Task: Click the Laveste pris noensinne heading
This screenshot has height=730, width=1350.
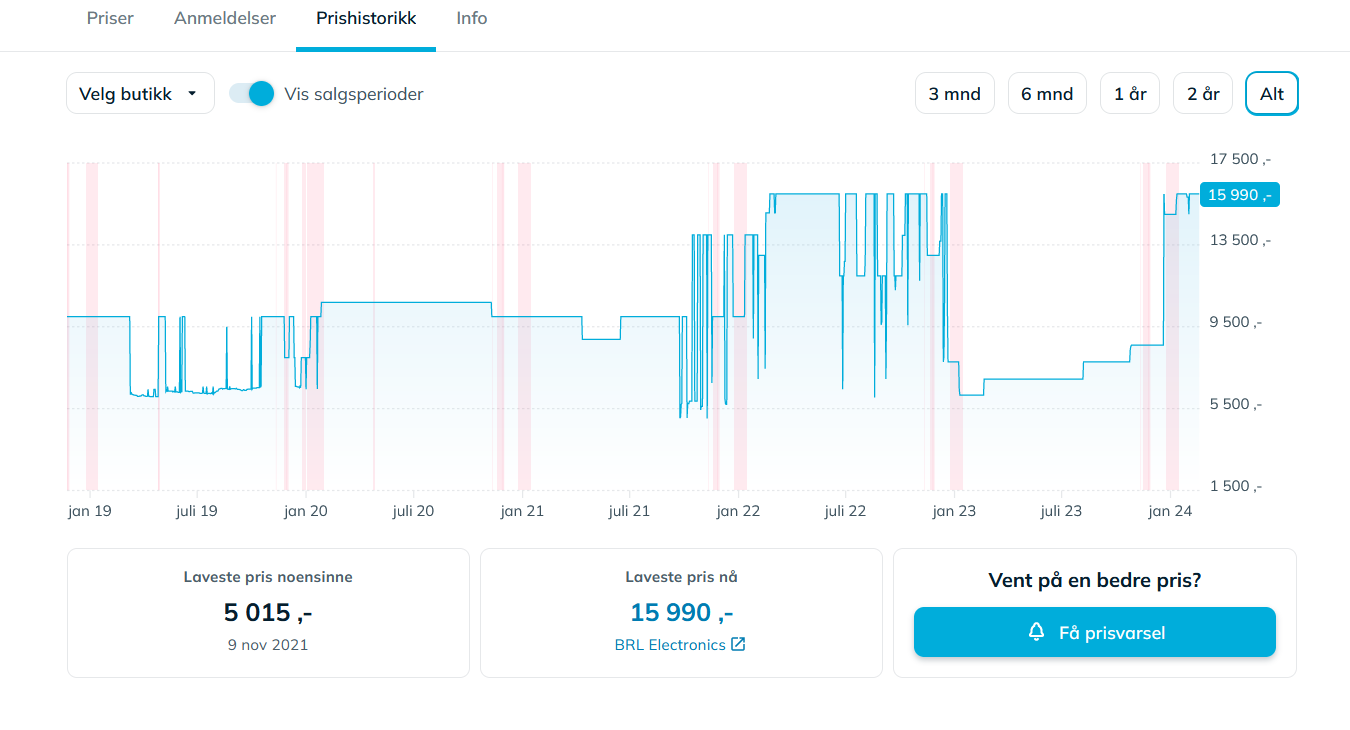Action: 268,577
